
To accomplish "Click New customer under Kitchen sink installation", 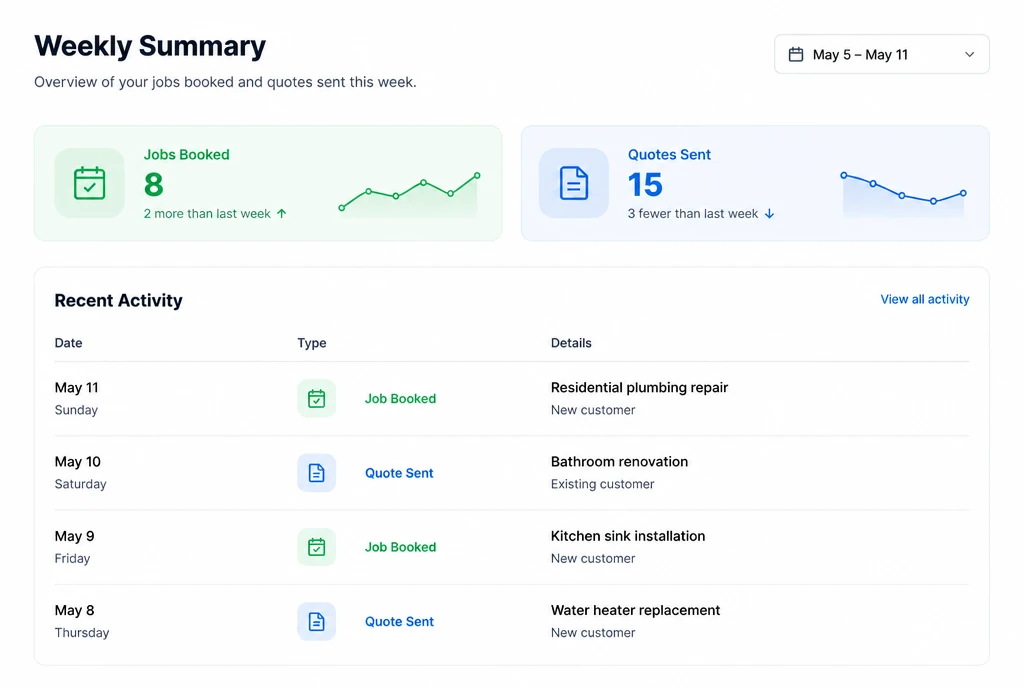I will point(593,558).
